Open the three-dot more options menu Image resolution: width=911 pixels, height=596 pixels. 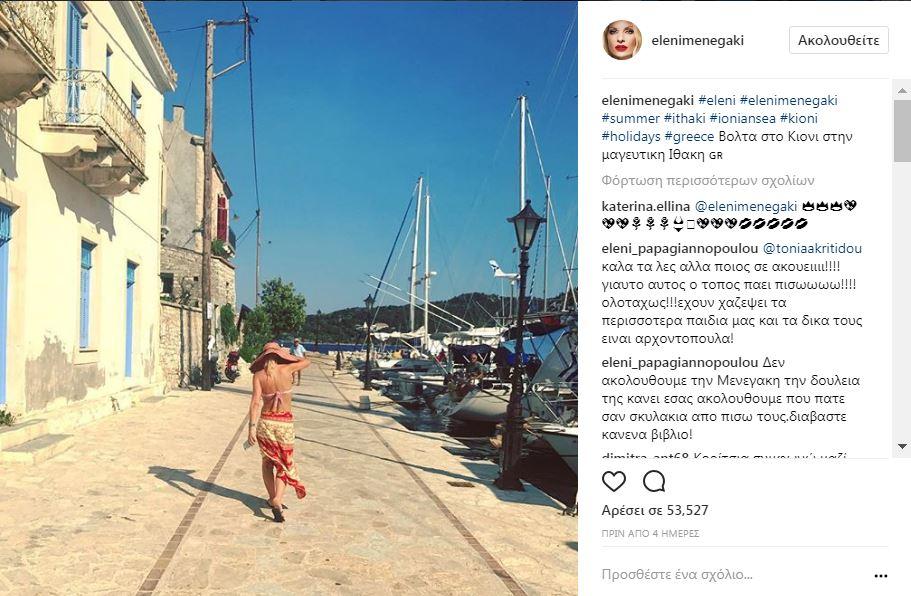(881, 576)
